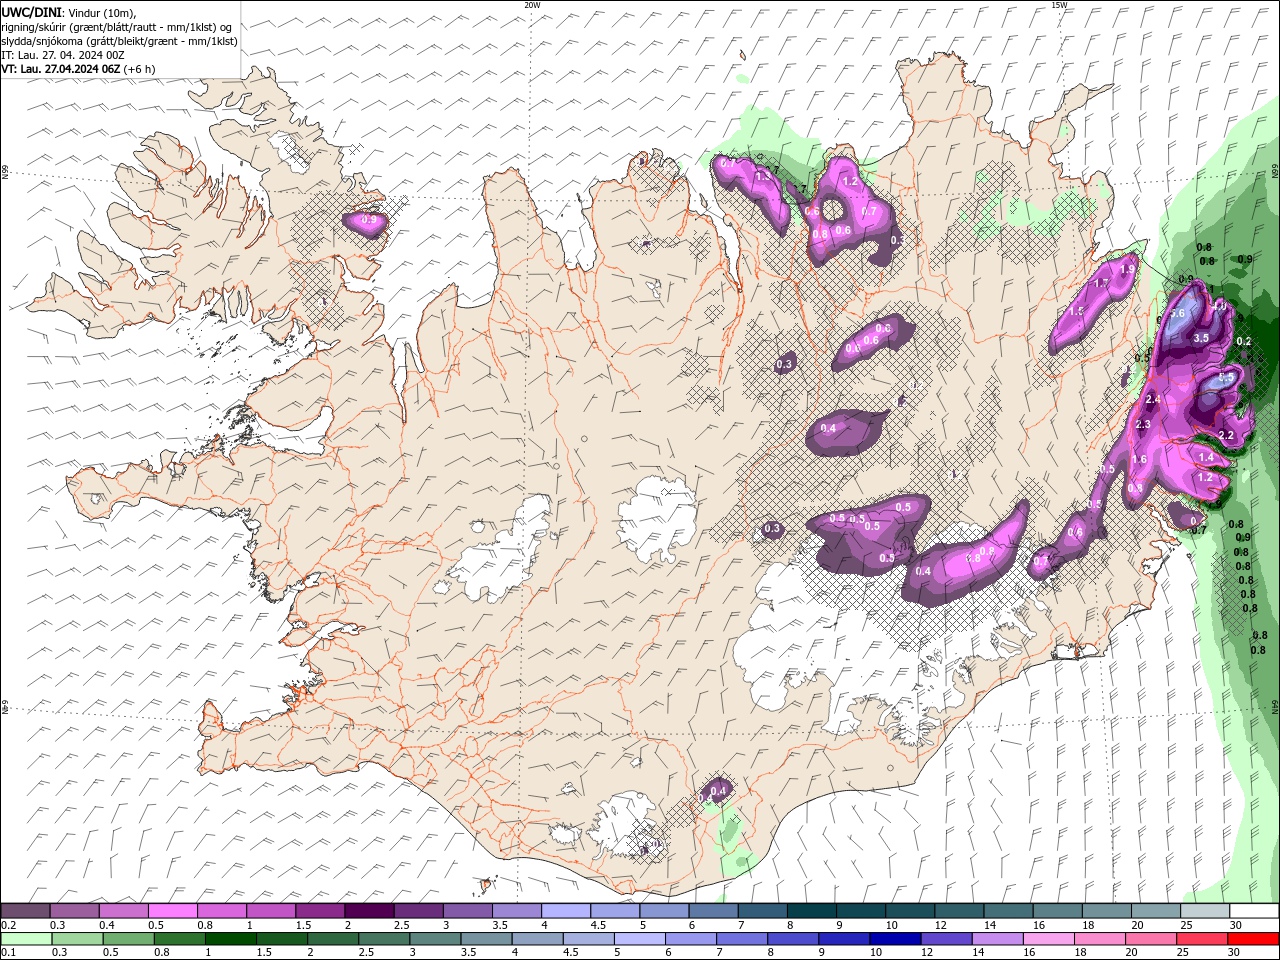Click the "15W" longitude label
Screen dimensions: 1280x960
click(x=1058, y=5)
